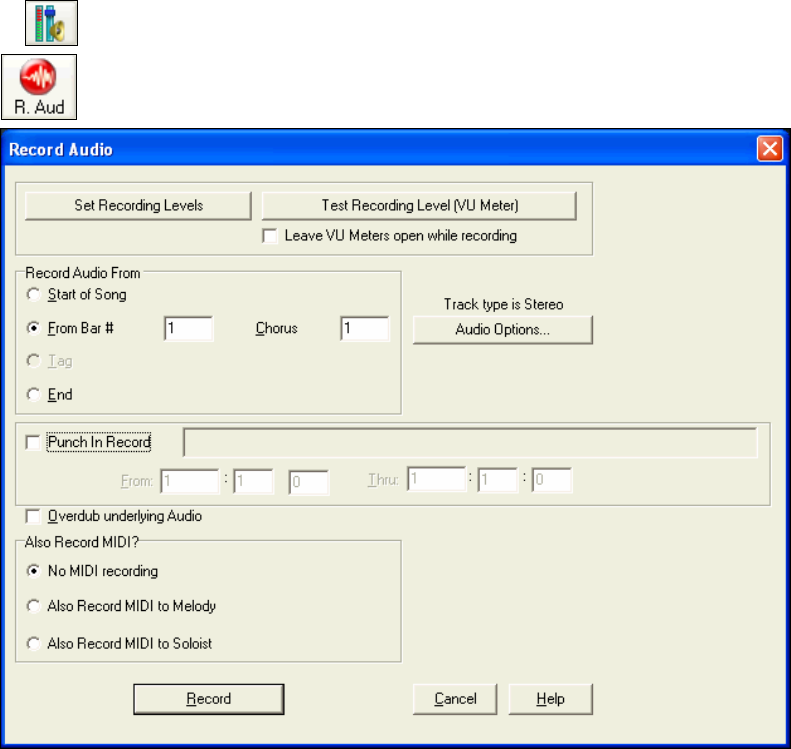Select Start of Song radio option
This screenshot has width=791, height=749.
tap(33, 295)
